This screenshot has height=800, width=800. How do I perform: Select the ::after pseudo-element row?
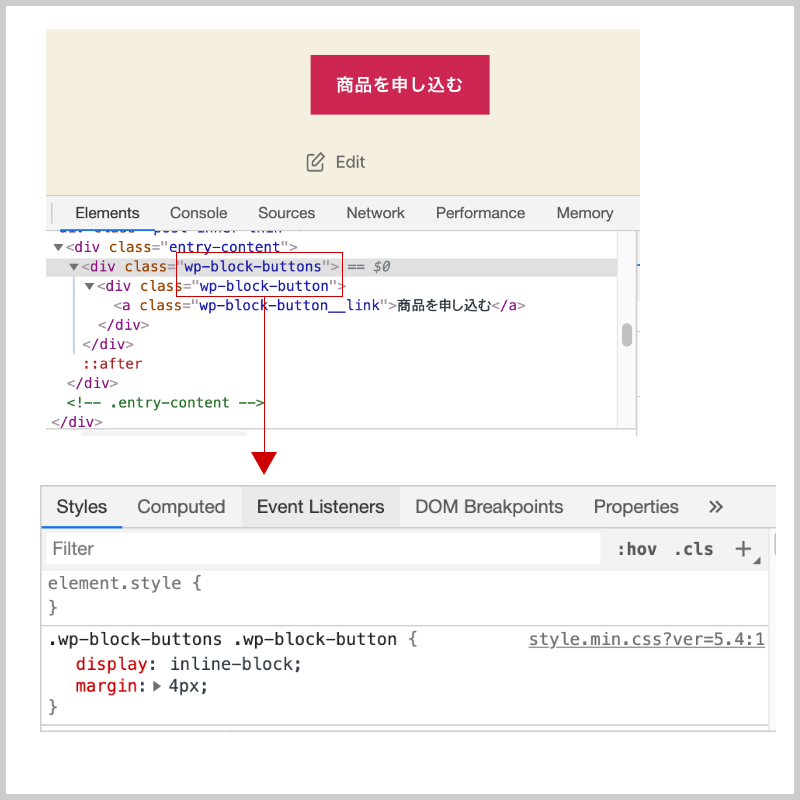pos(113,364)
